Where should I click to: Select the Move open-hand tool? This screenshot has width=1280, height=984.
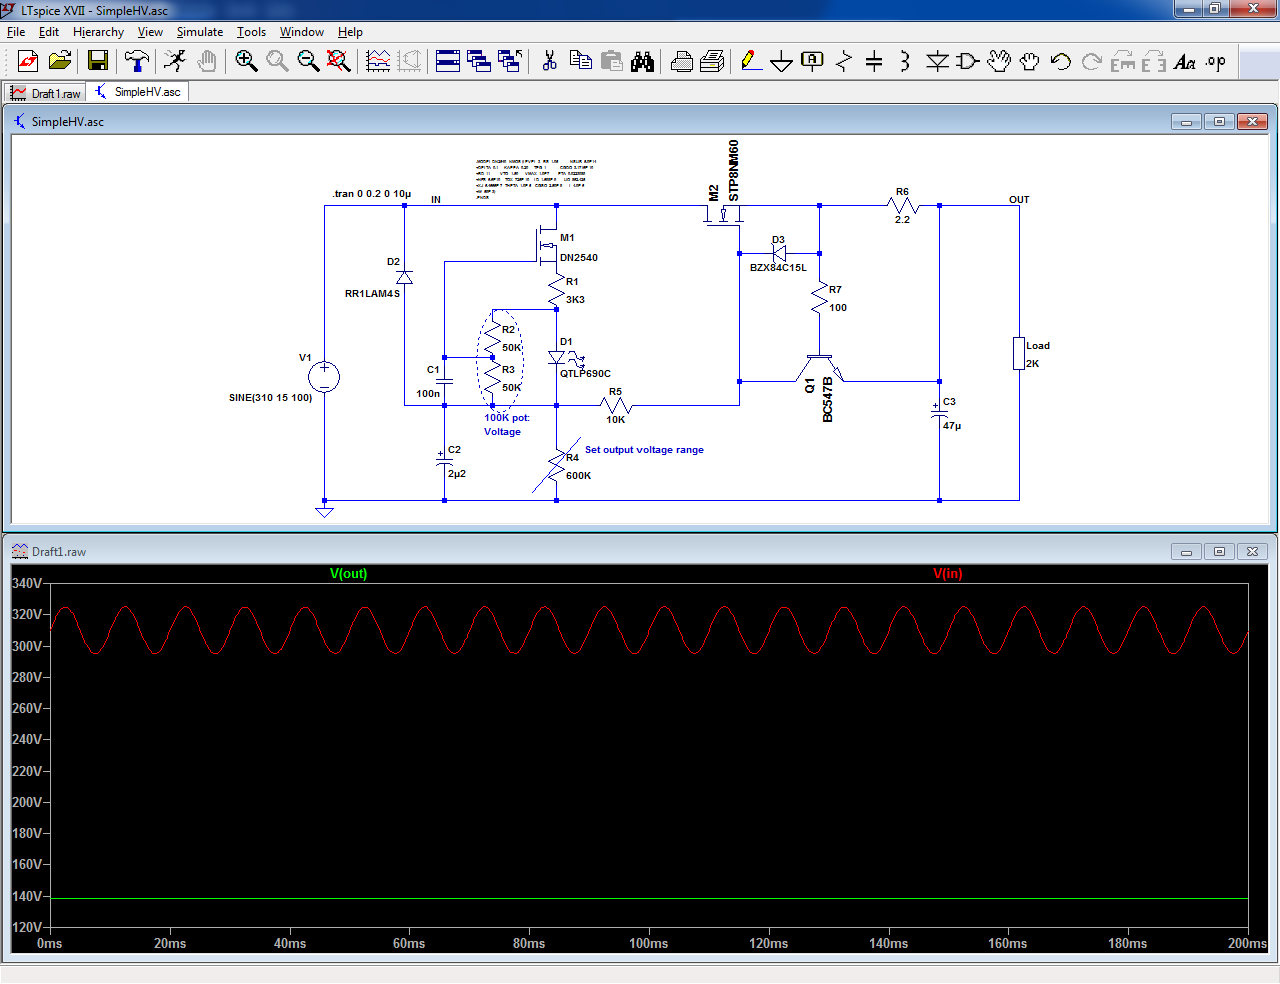click(x=999, y=61)
